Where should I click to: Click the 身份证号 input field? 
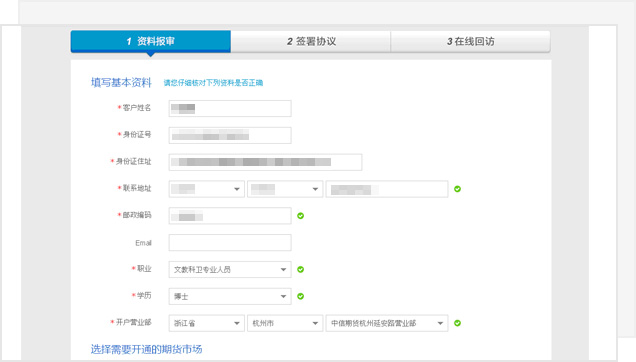230,135
